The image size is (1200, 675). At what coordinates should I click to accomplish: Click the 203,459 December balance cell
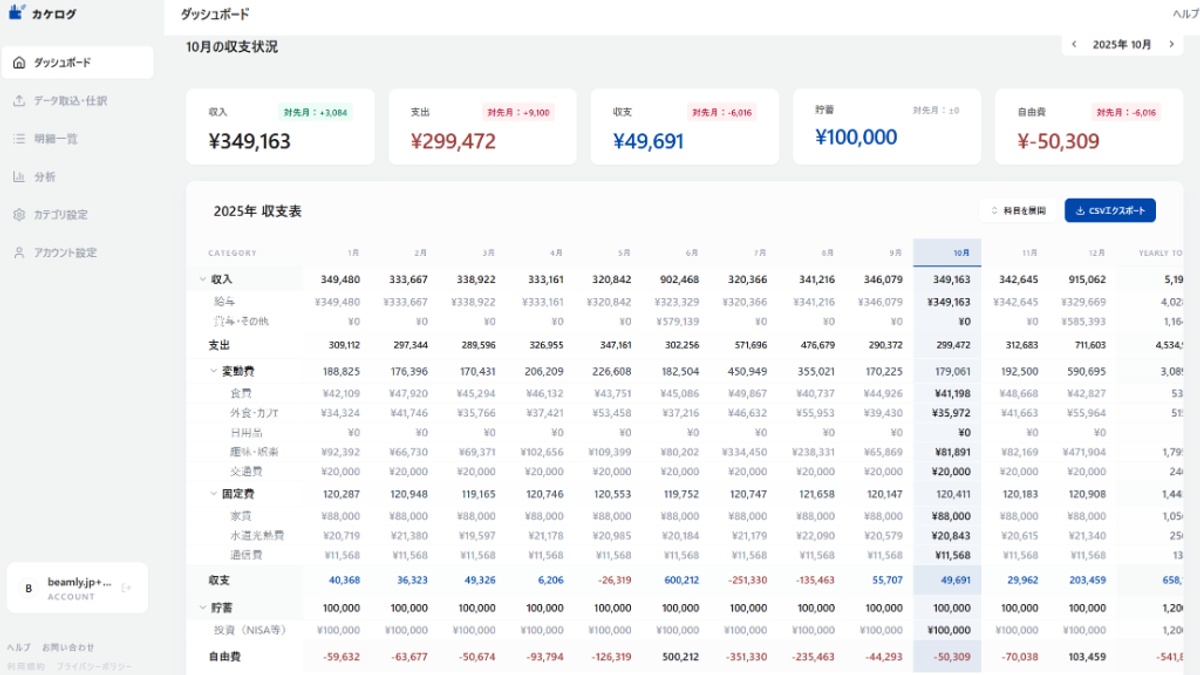pos(1086,580)
